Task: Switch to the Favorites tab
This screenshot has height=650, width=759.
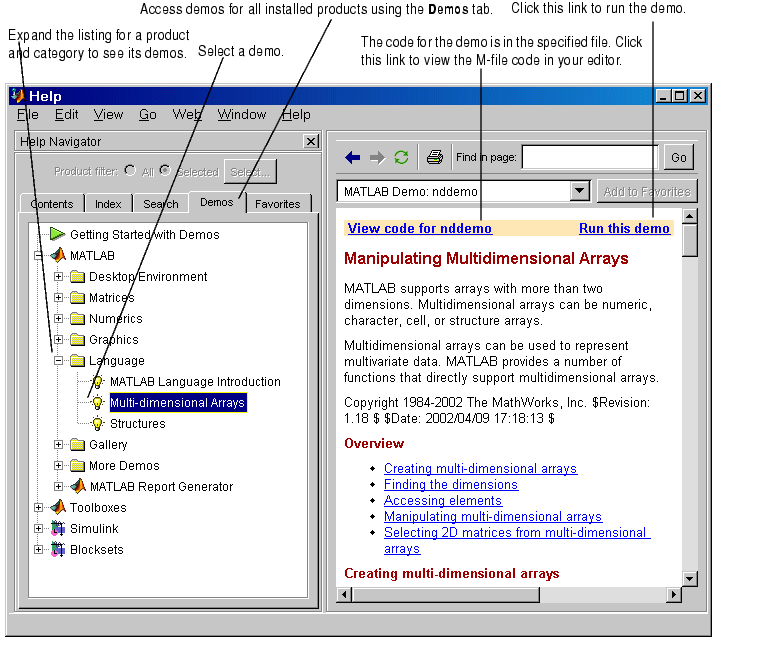Action: [x=278, y=204]
